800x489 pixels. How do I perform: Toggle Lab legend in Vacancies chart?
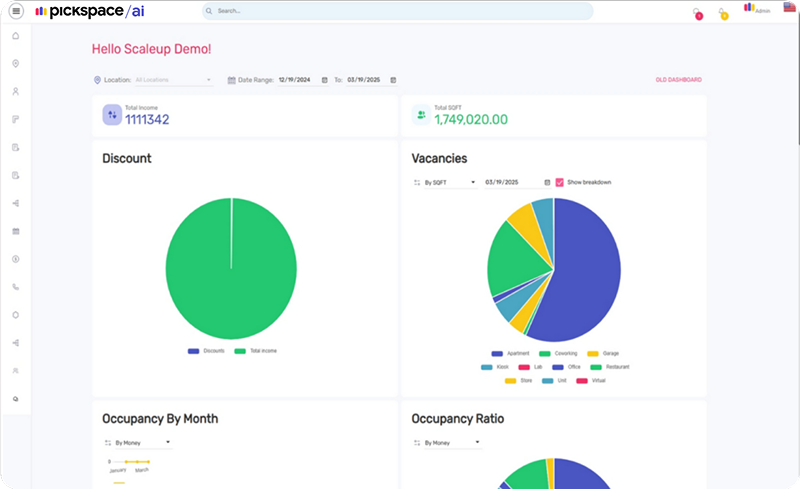coord(531,367)
